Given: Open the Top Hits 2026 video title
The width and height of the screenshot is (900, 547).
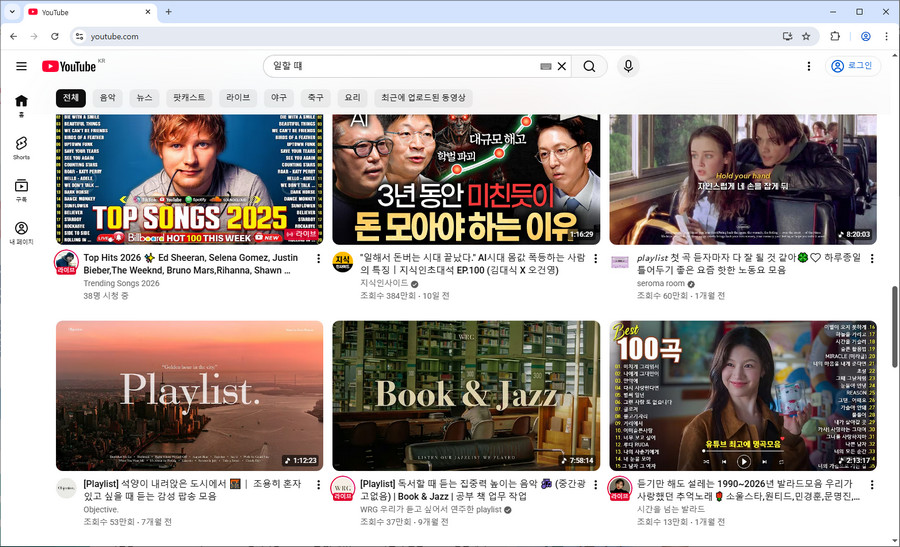Looking at the screenshot, I should coord(191,264).
